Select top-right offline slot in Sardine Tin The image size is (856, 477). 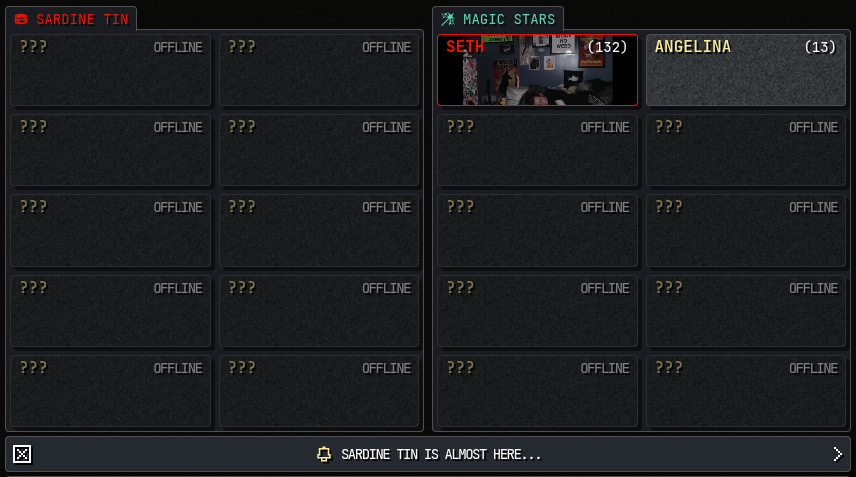(x=319, y=70)
